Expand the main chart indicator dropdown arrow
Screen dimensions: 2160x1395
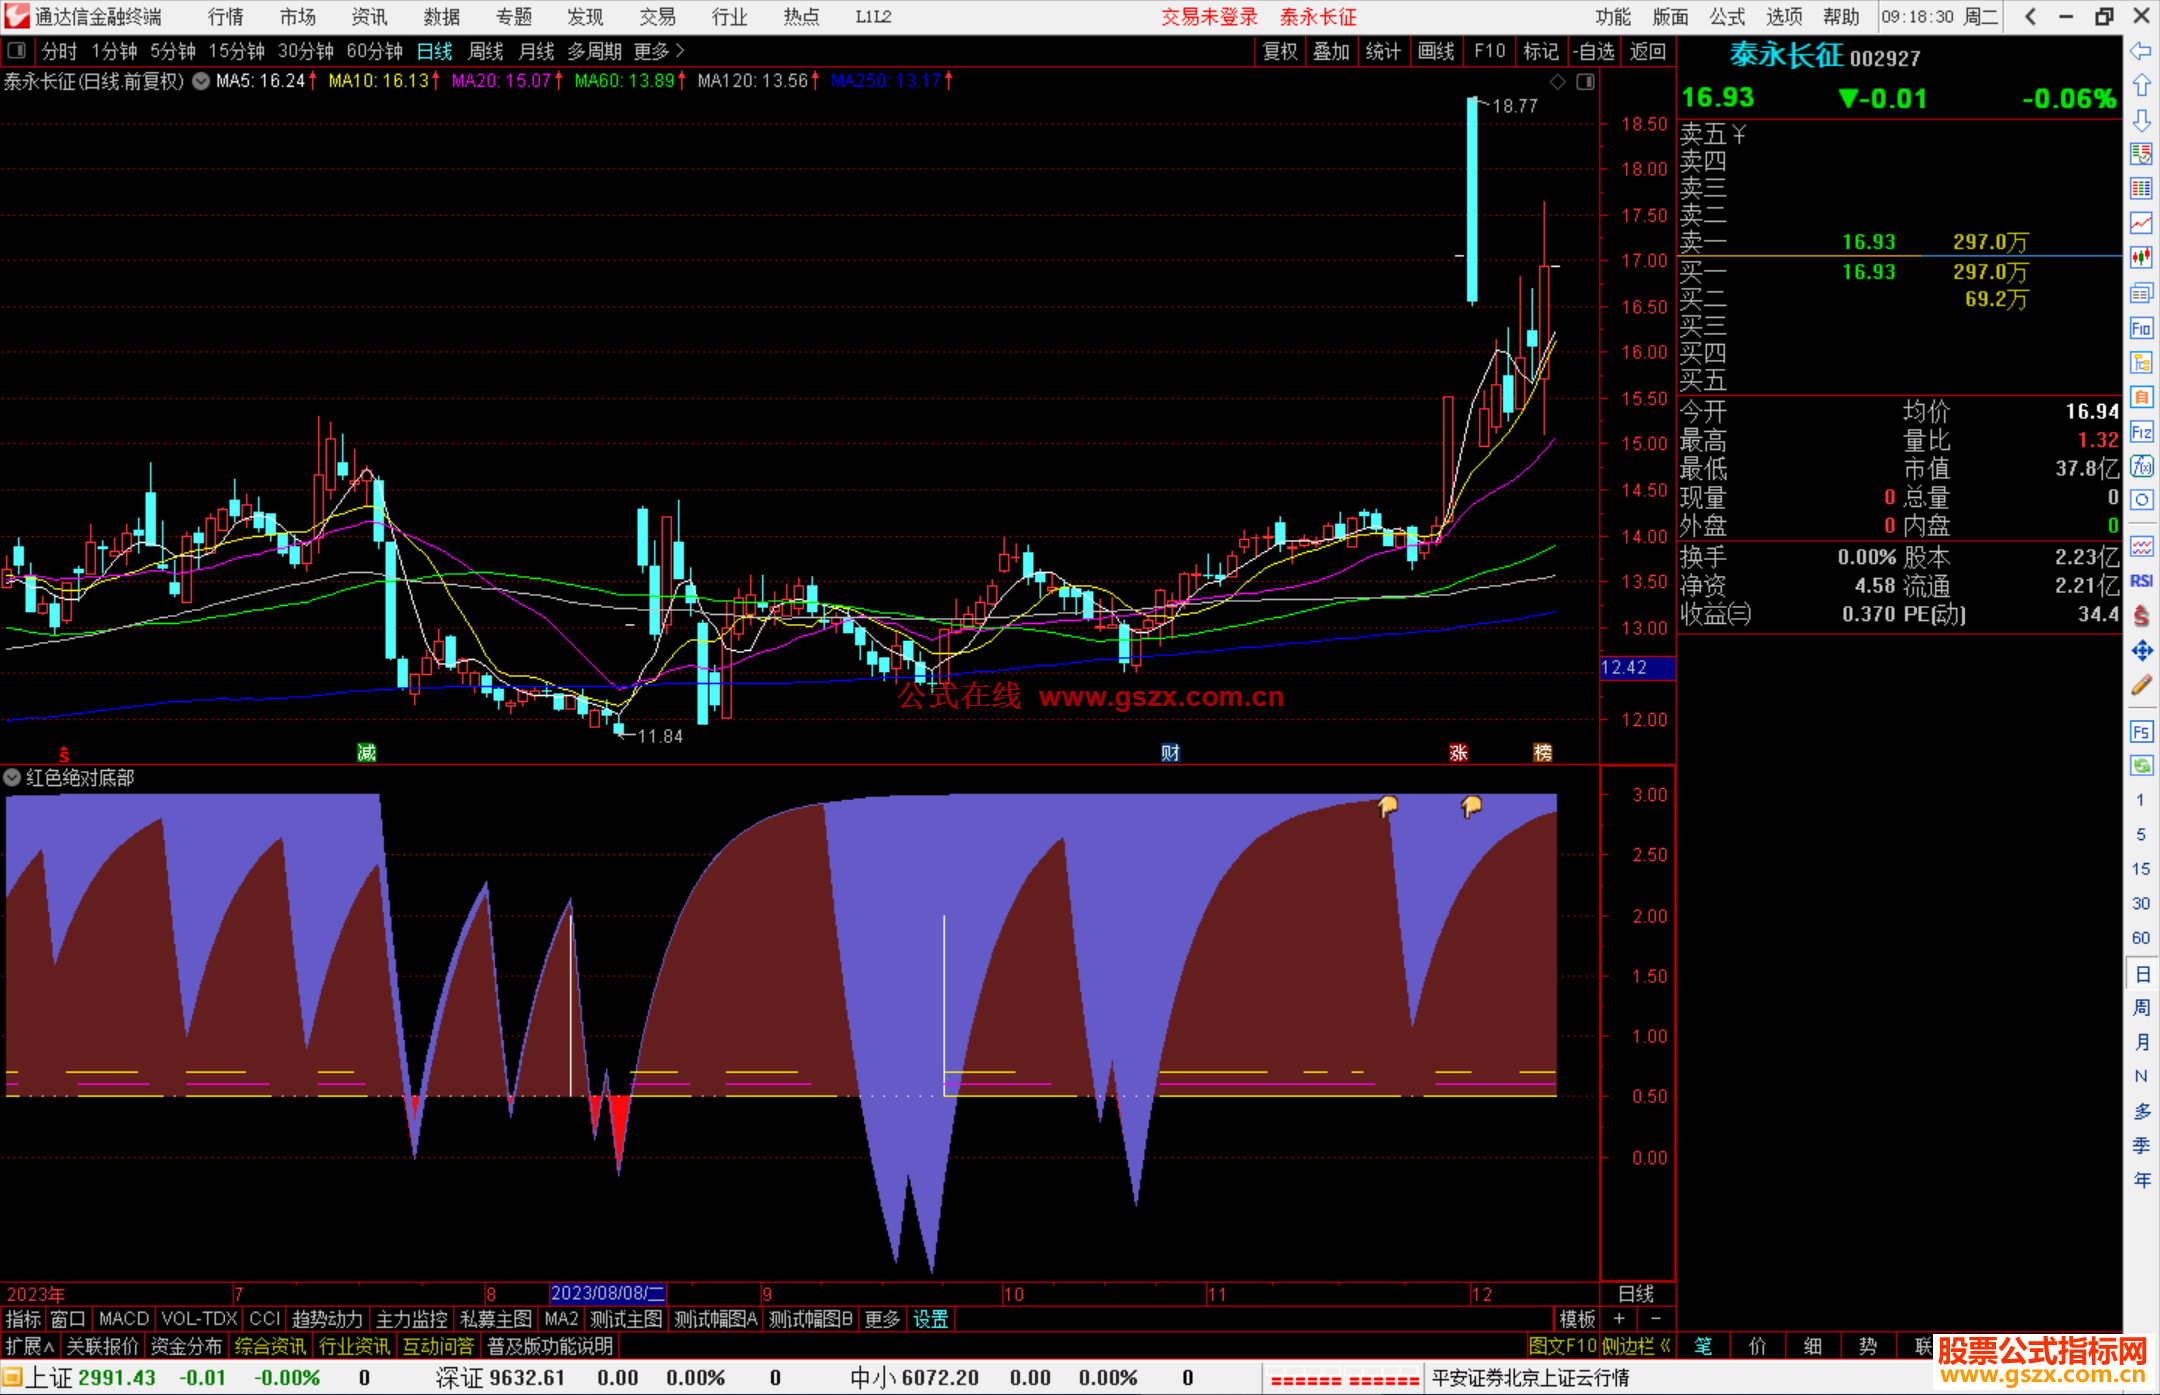(201, 81)
